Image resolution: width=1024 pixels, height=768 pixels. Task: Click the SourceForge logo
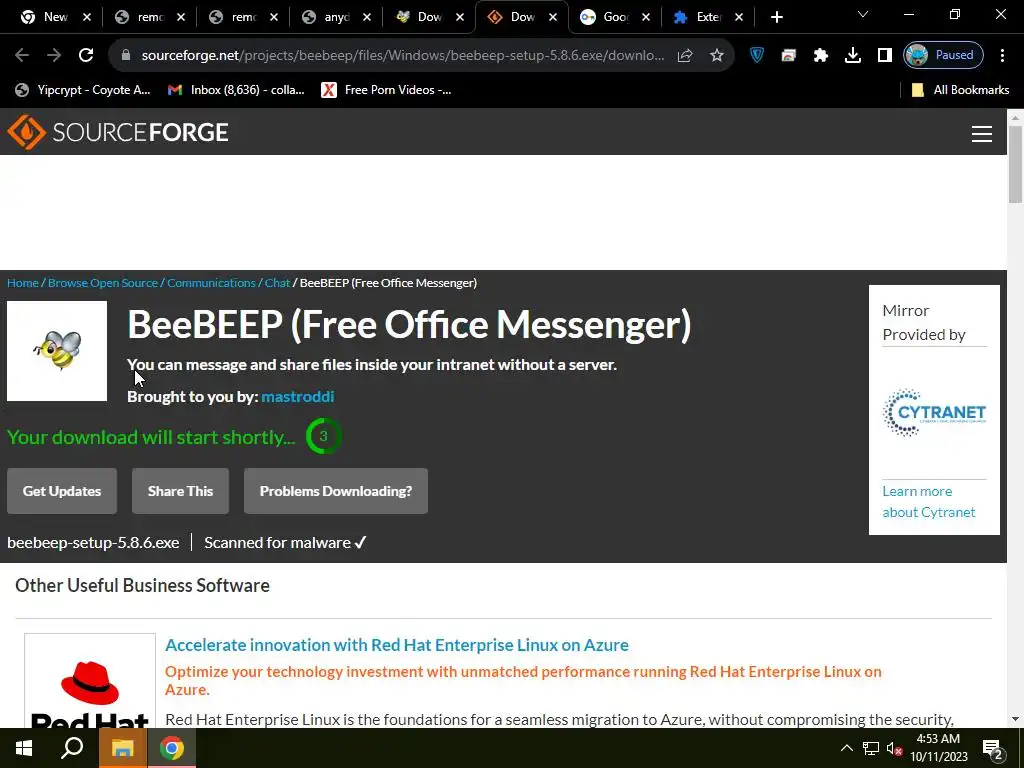(x=118, y=133)
